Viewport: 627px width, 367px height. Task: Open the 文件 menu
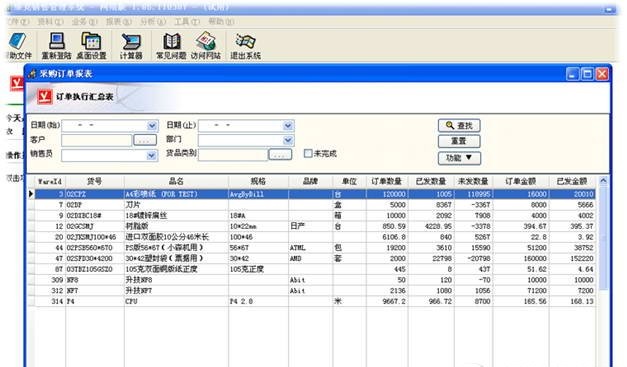pyautogui.click(x=18, y=22)
